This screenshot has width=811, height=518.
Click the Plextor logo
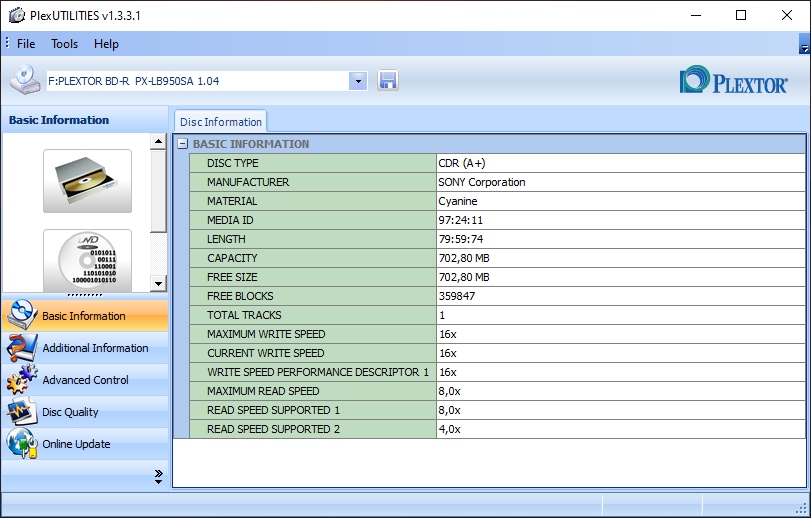733,81
